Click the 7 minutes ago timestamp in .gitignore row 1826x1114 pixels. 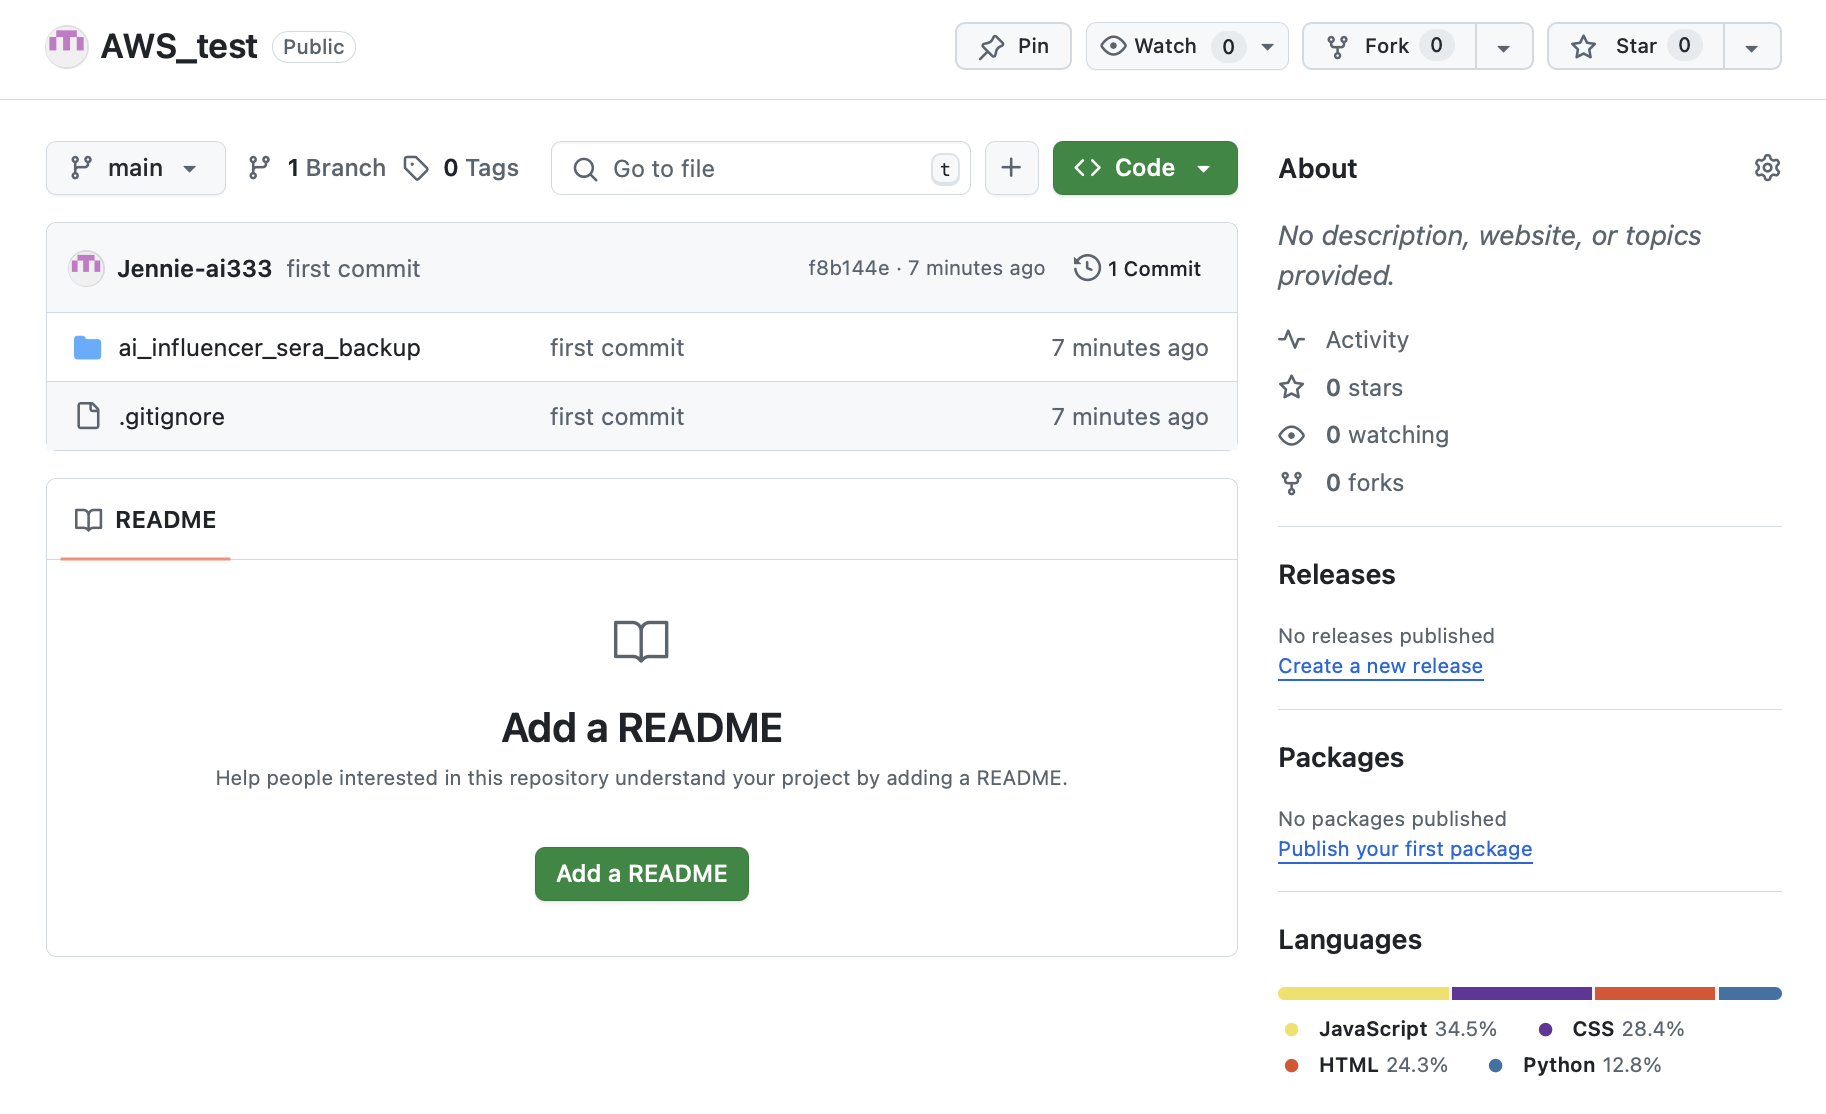pos(1130,416)
